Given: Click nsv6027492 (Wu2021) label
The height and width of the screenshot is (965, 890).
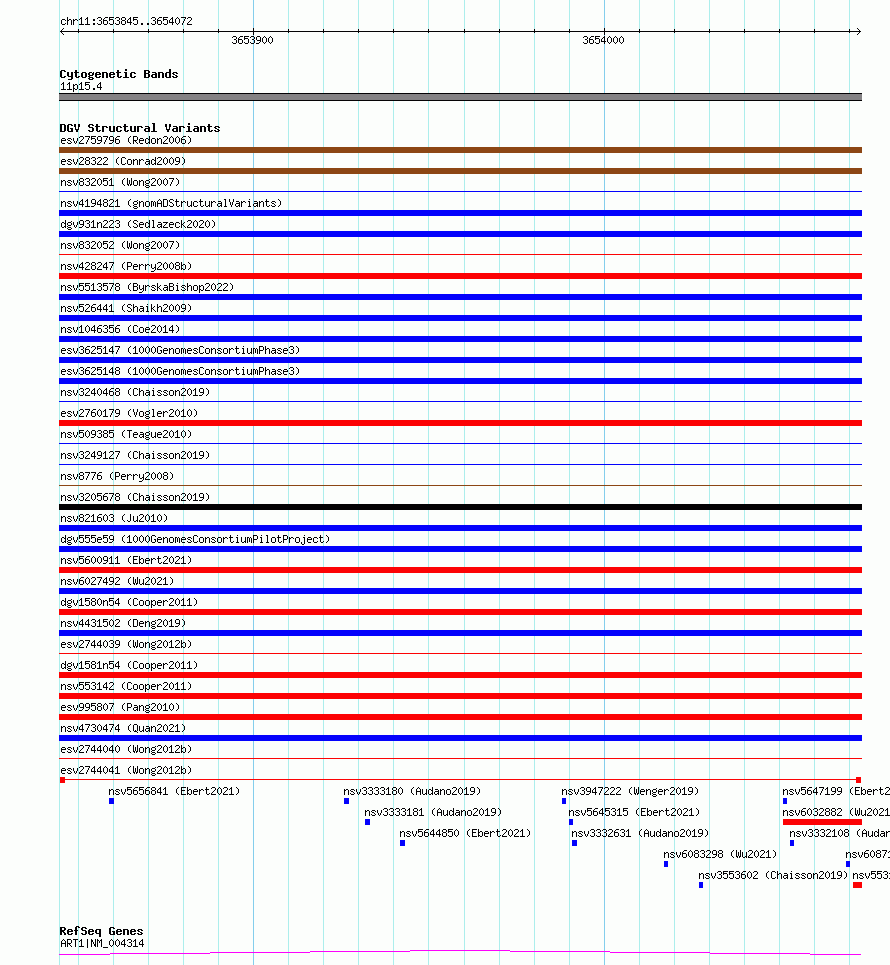Looking at the screenshot, I should (x=116, y=581).
